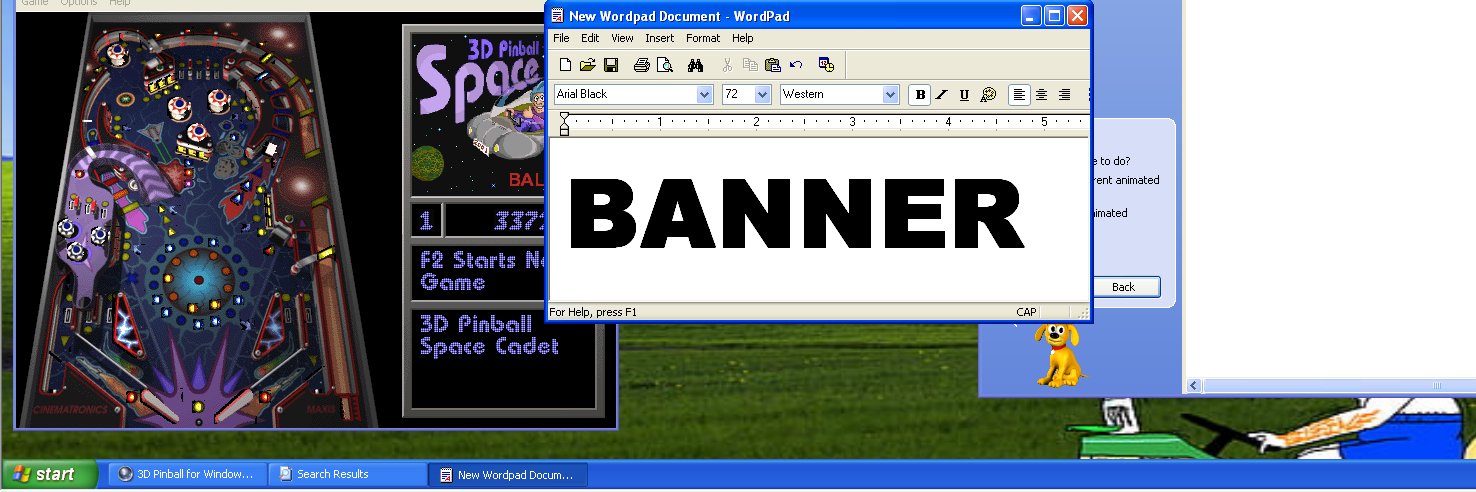Click 'For Help, press F1' status text
Image resolution: width=1476 pixels, height=492 pixels.
tap(593, 312)
